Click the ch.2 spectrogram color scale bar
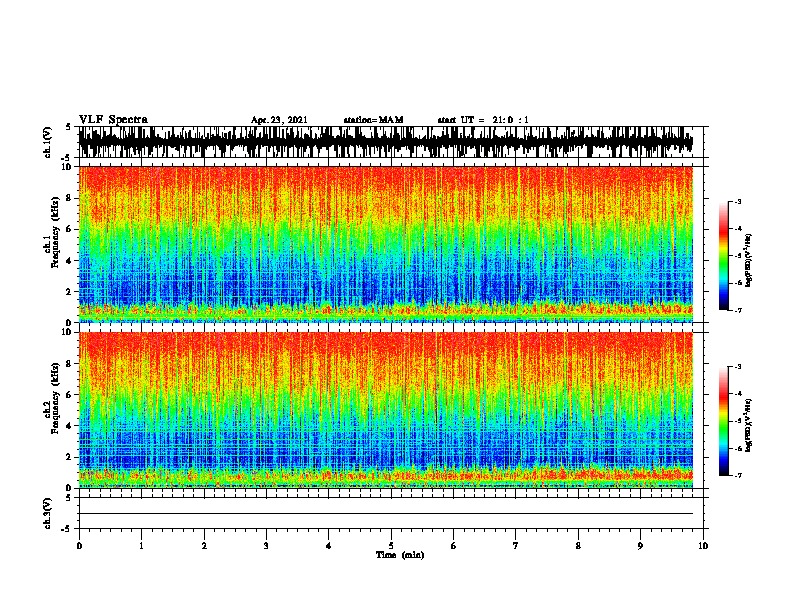Viewport: 792px width, 612px height. 723,421
